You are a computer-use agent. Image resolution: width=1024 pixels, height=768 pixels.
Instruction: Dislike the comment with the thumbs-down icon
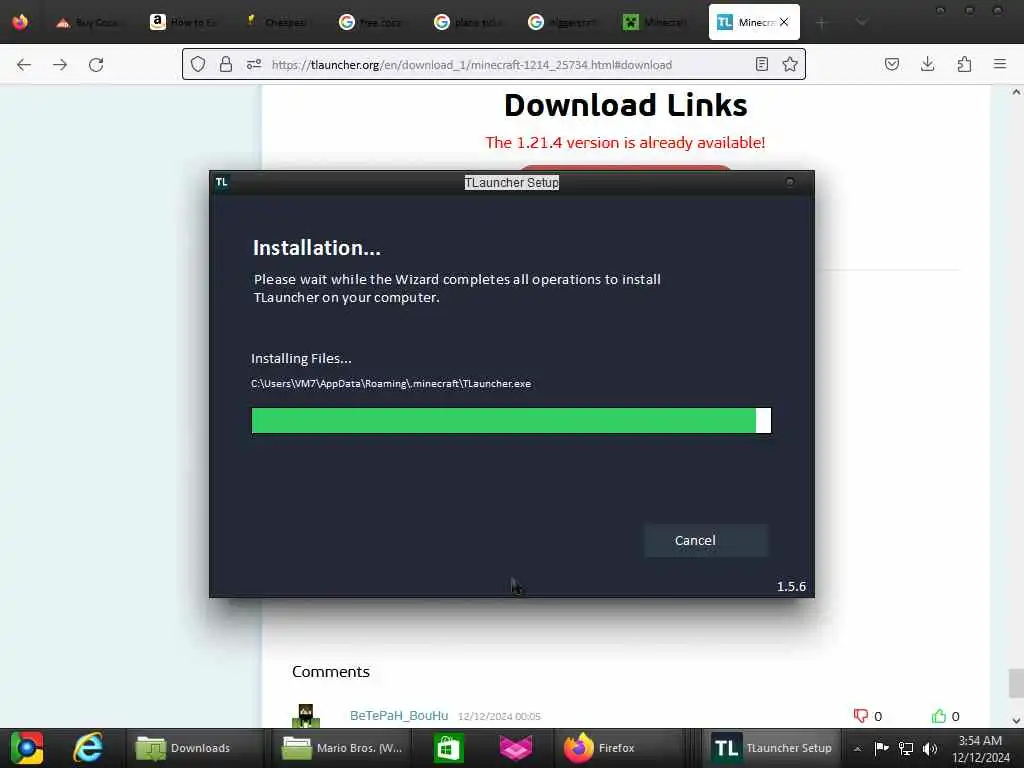click(861, 716)
